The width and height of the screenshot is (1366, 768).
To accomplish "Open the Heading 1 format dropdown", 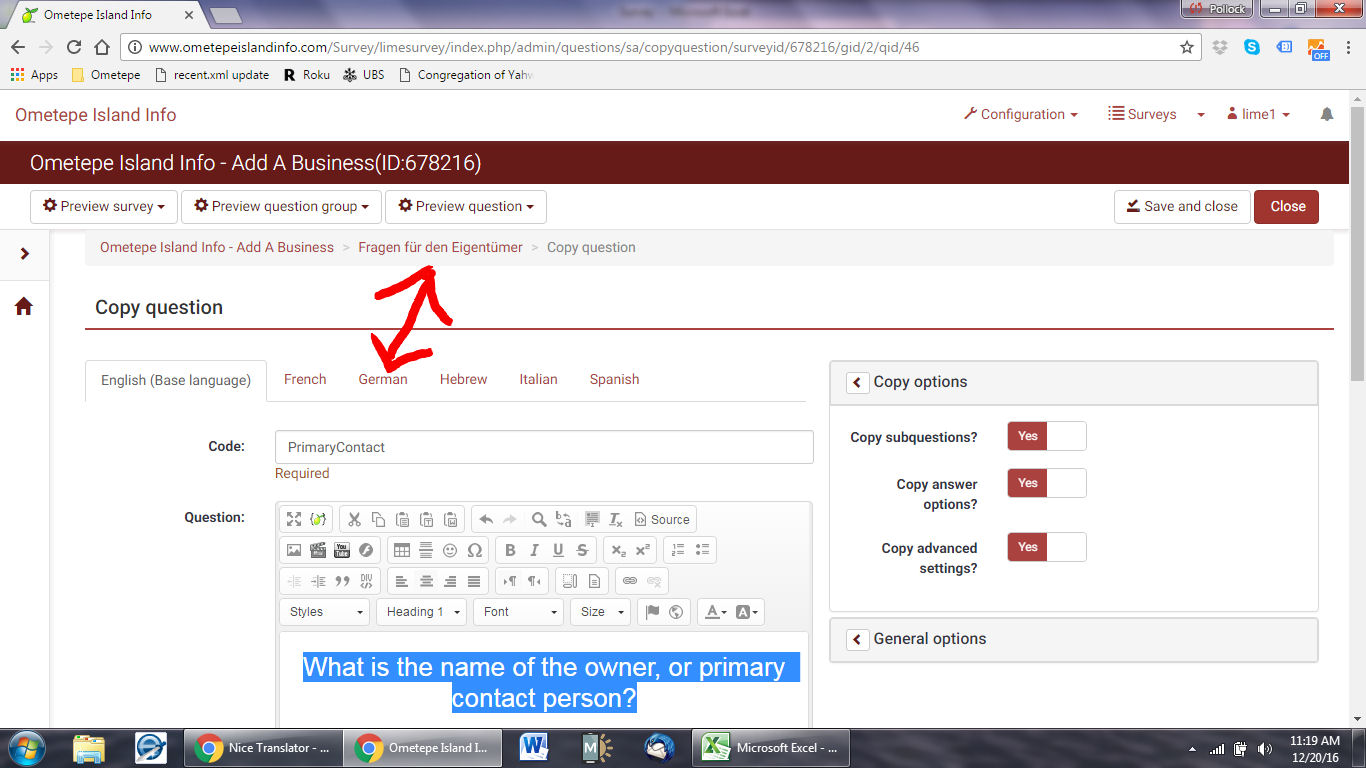I will pos(423,612).
